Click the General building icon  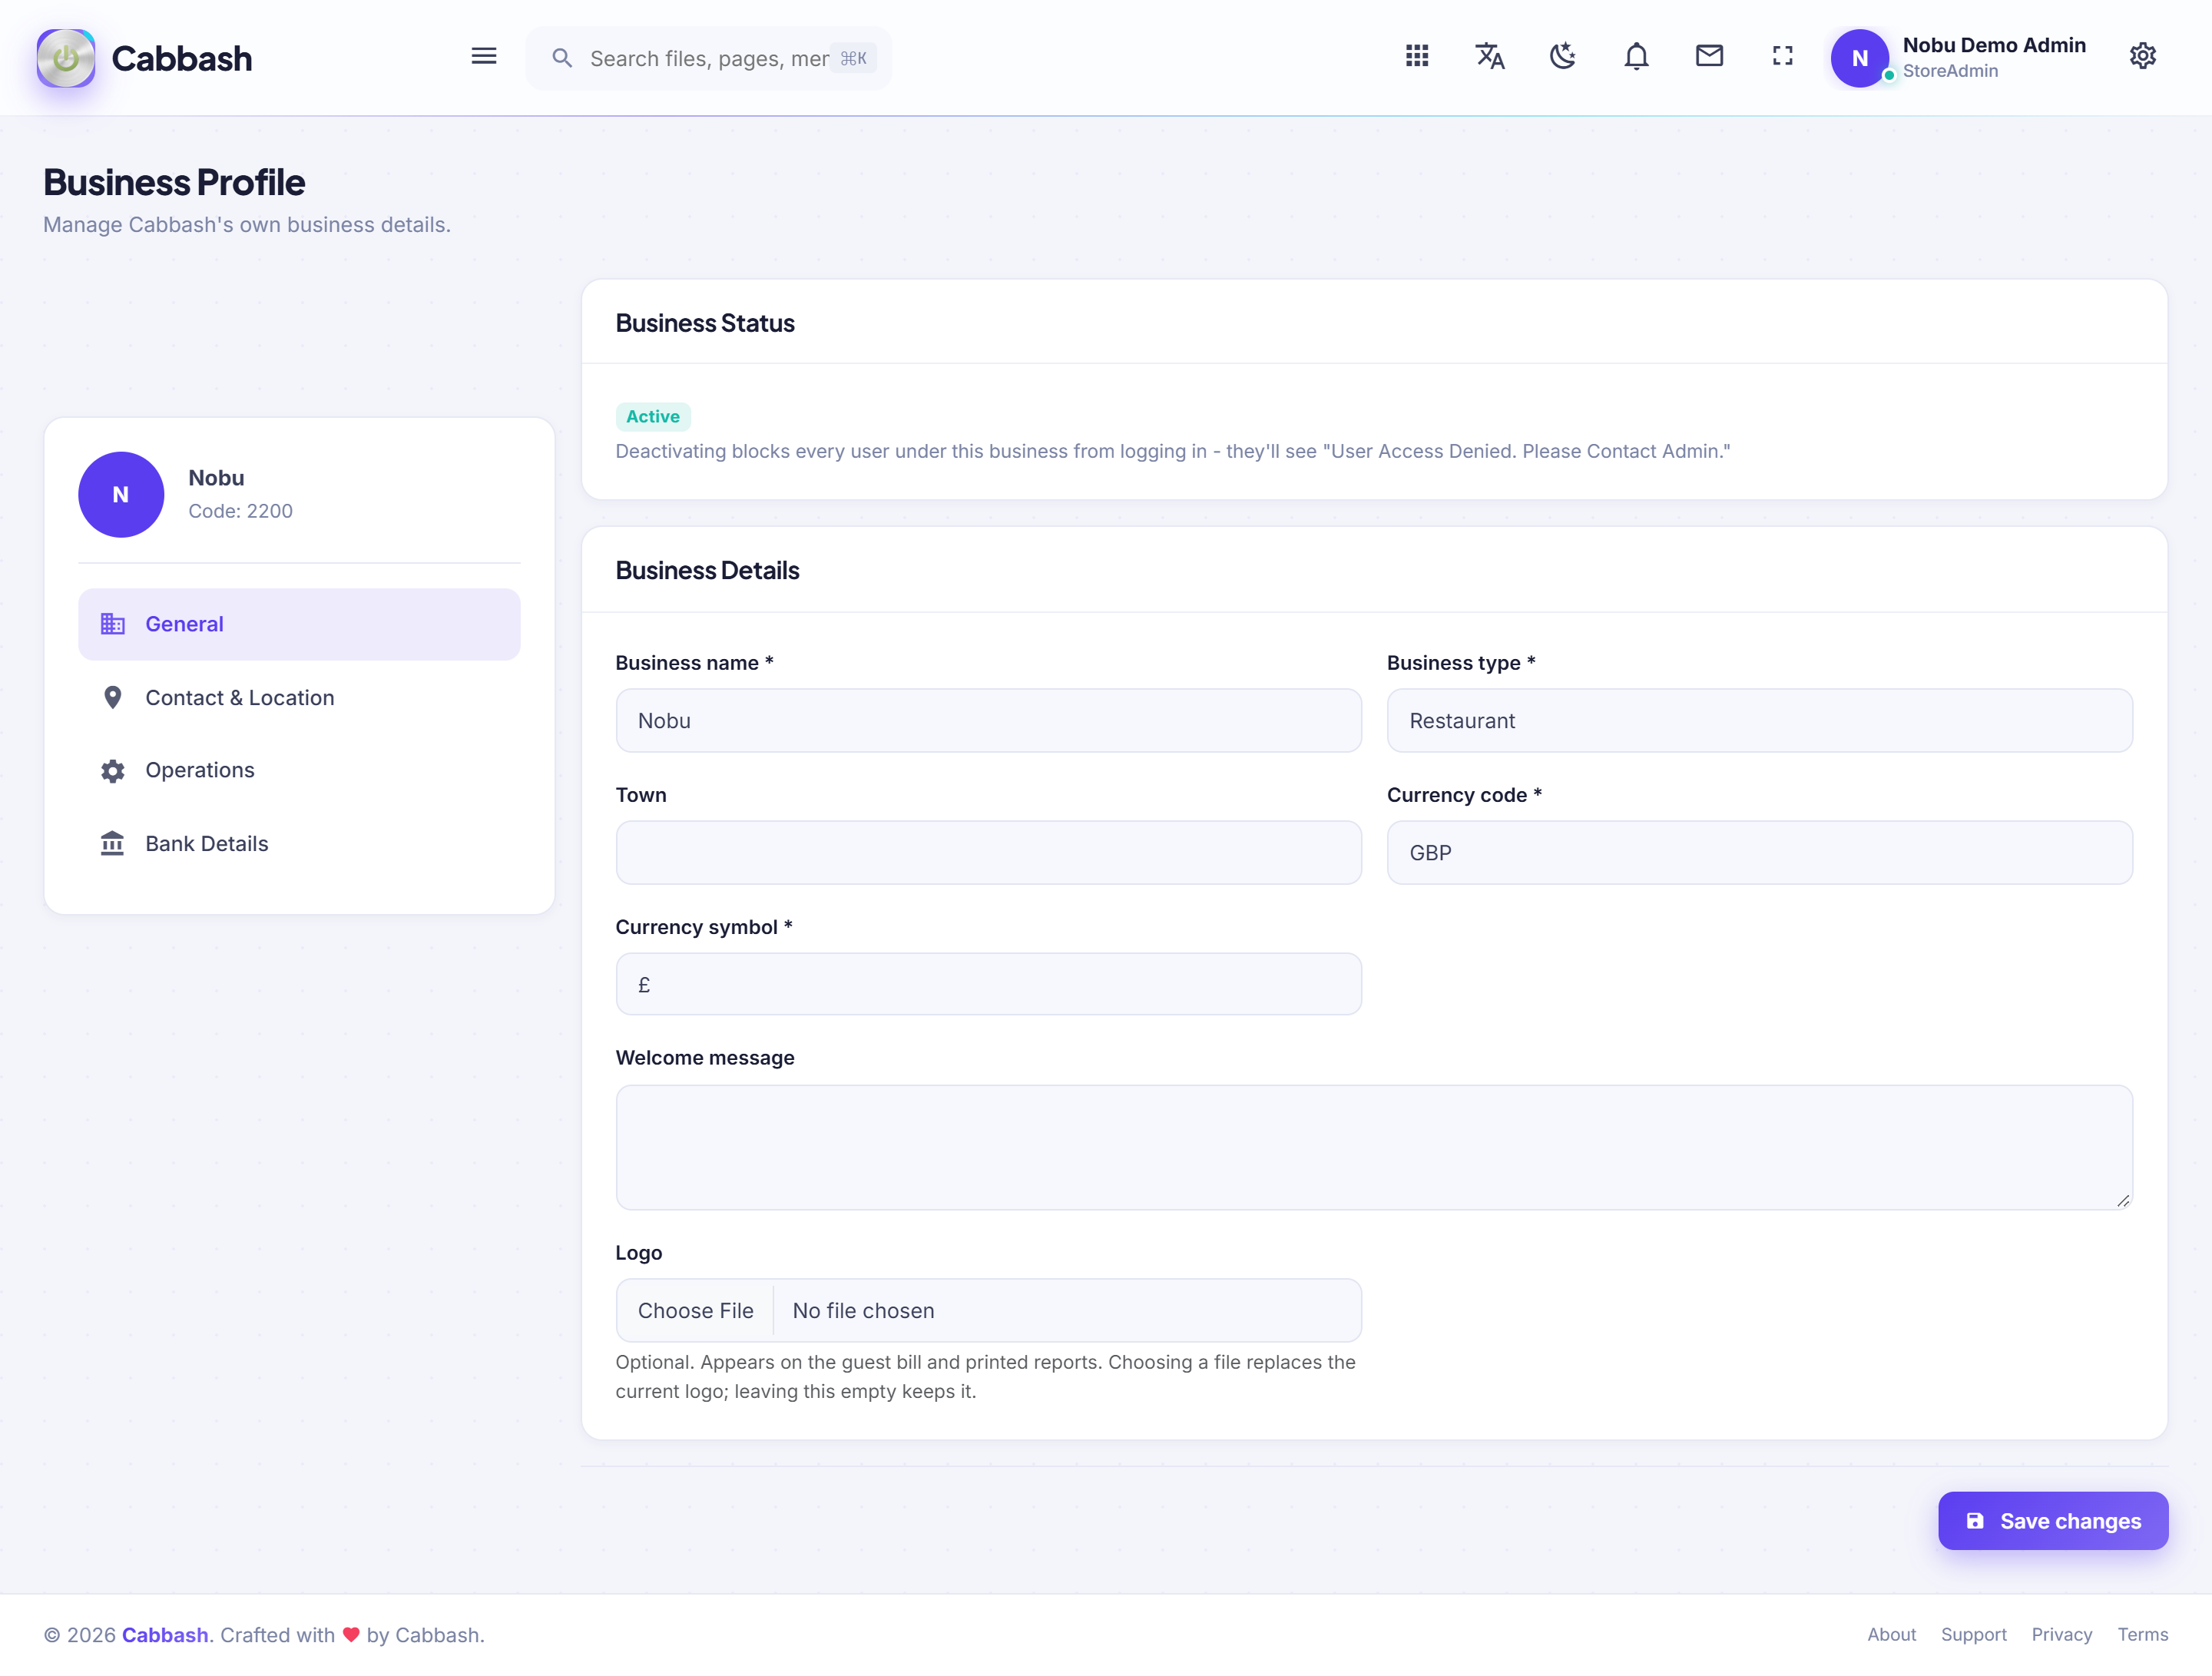click(112, 624)
